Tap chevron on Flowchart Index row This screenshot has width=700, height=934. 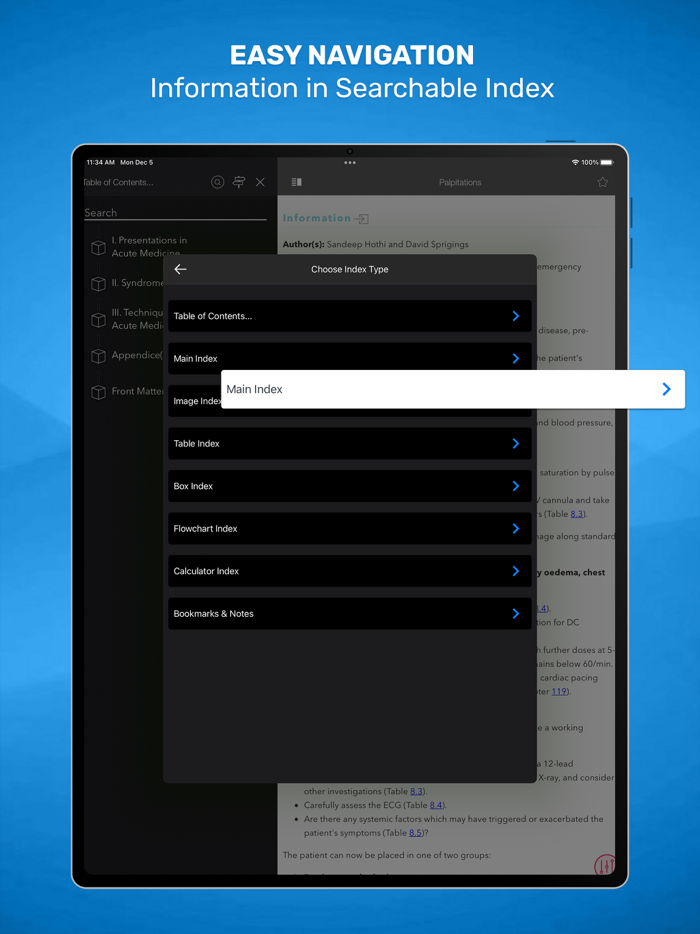pos(516,528)
